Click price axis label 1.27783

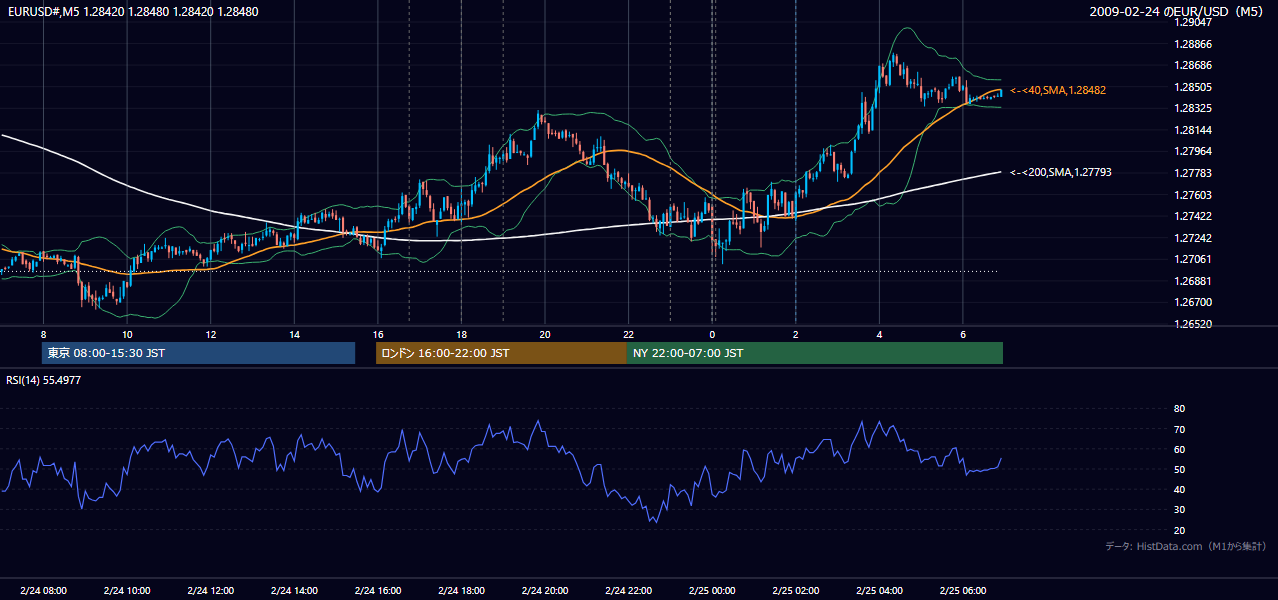pyautogui.click(x=1193, y=173)
